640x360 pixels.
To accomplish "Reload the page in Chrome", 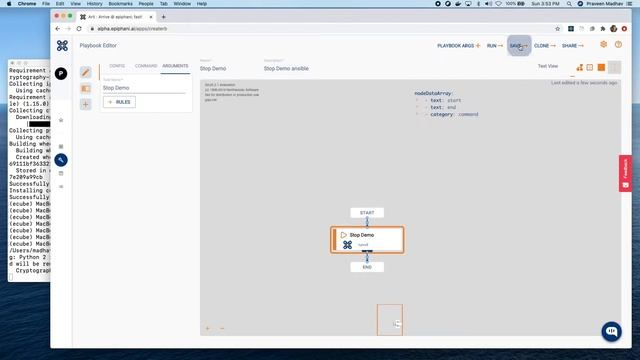I will click(x=79, y=29).
